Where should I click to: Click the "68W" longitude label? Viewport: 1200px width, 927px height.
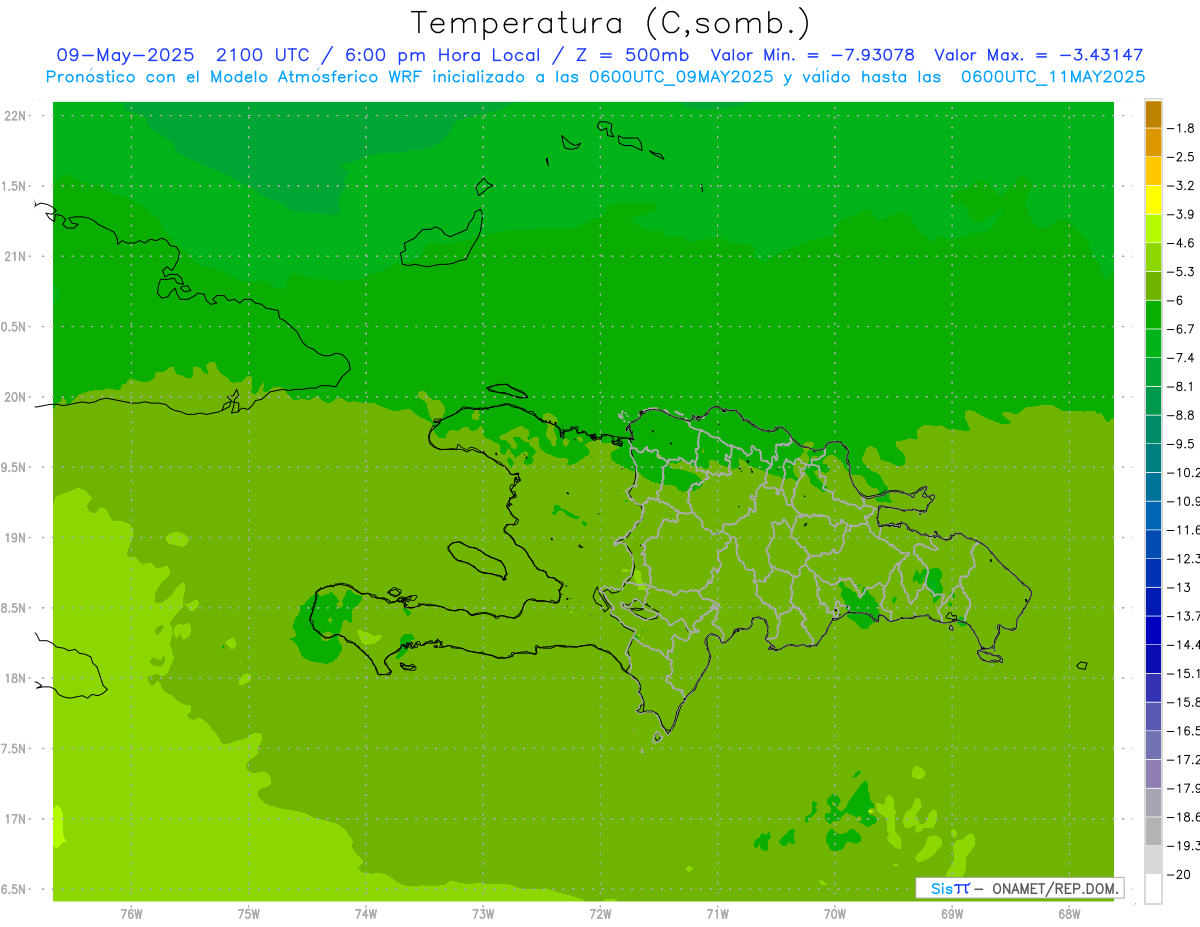pyautogui.click(x=1069, y=913)
